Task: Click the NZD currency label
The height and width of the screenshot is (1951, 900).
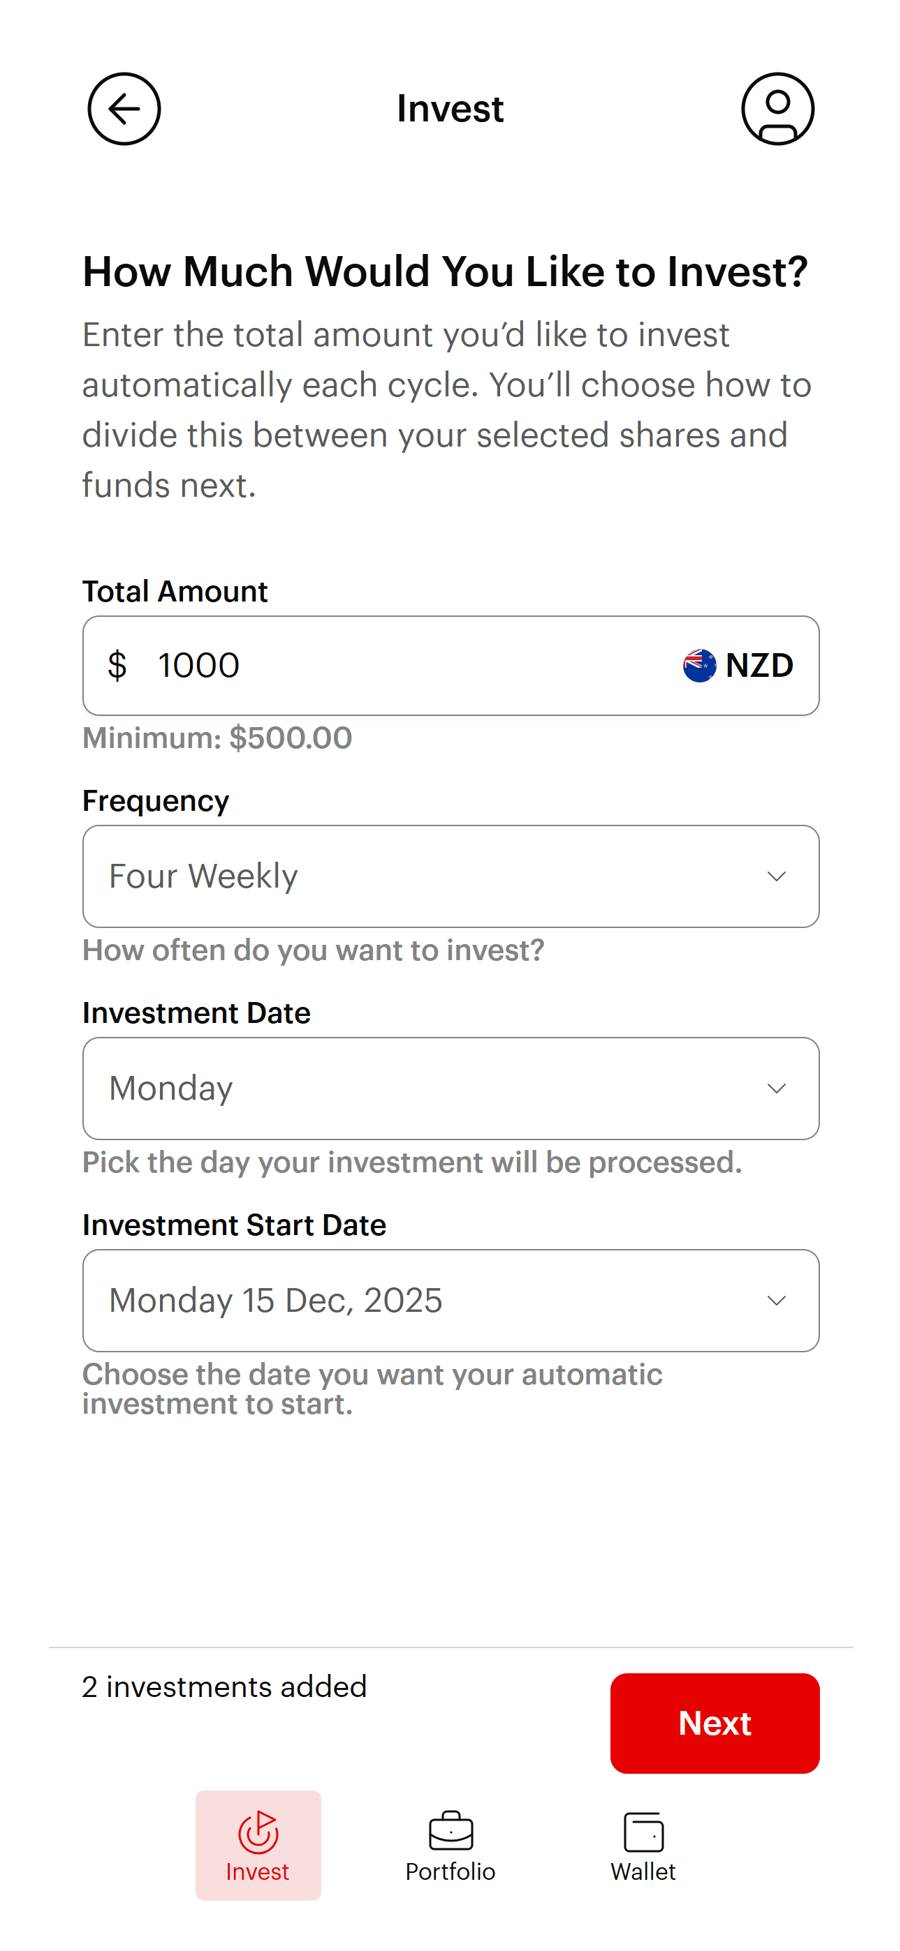Action: point(760,665)
